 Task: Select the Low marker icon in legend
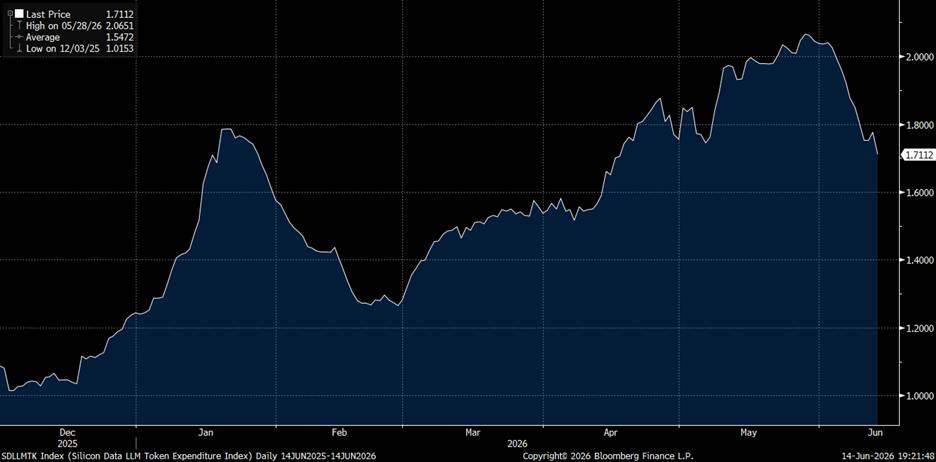point(19,48)
